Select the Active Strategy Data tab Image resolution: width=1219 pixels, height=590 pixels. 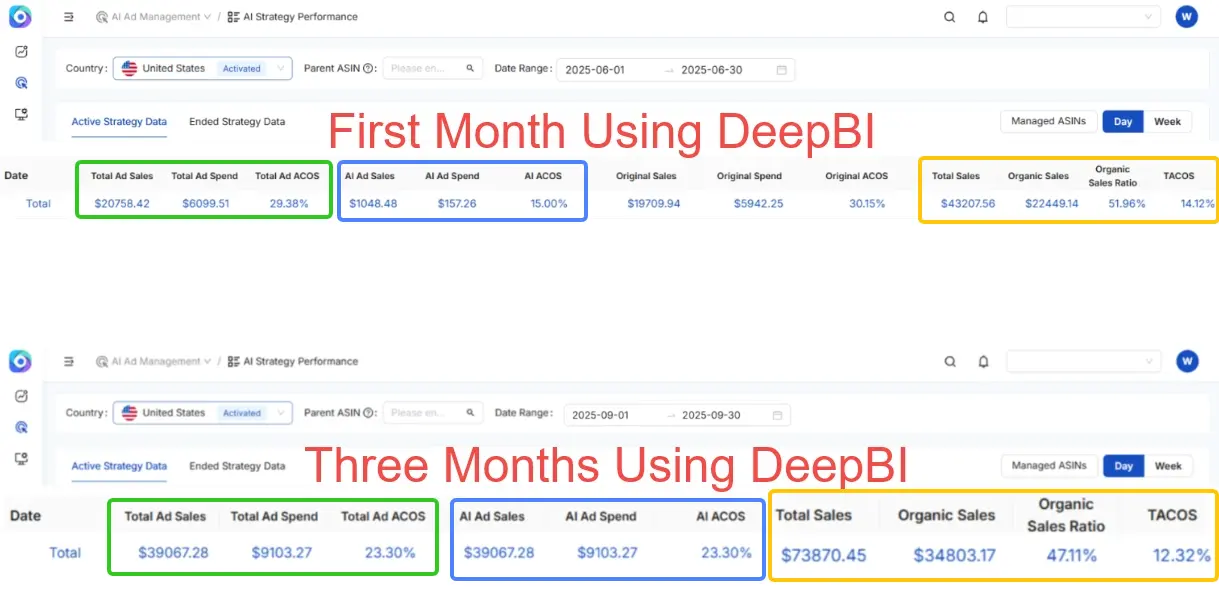(x=119, y=121)
